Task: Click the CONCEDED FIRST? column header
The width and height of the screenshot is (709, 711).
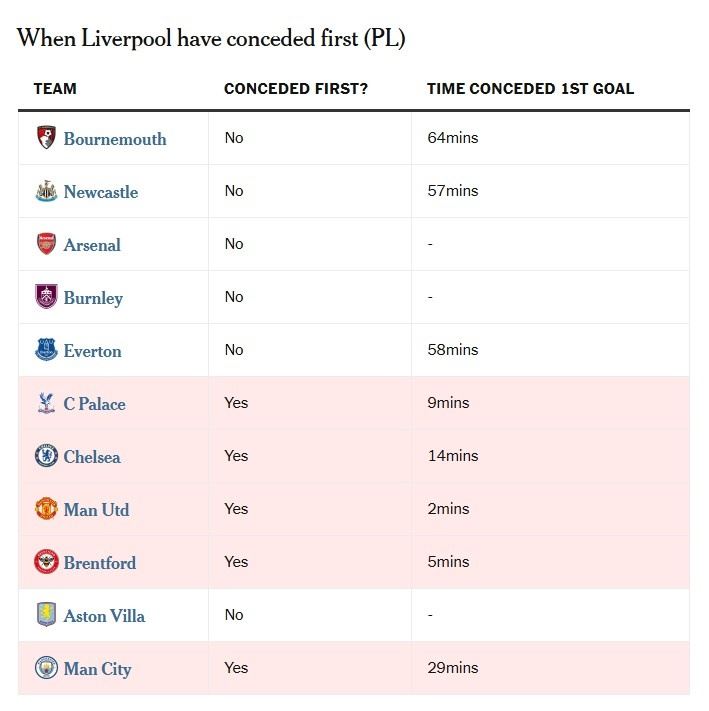Action: (x=296, y=88)
